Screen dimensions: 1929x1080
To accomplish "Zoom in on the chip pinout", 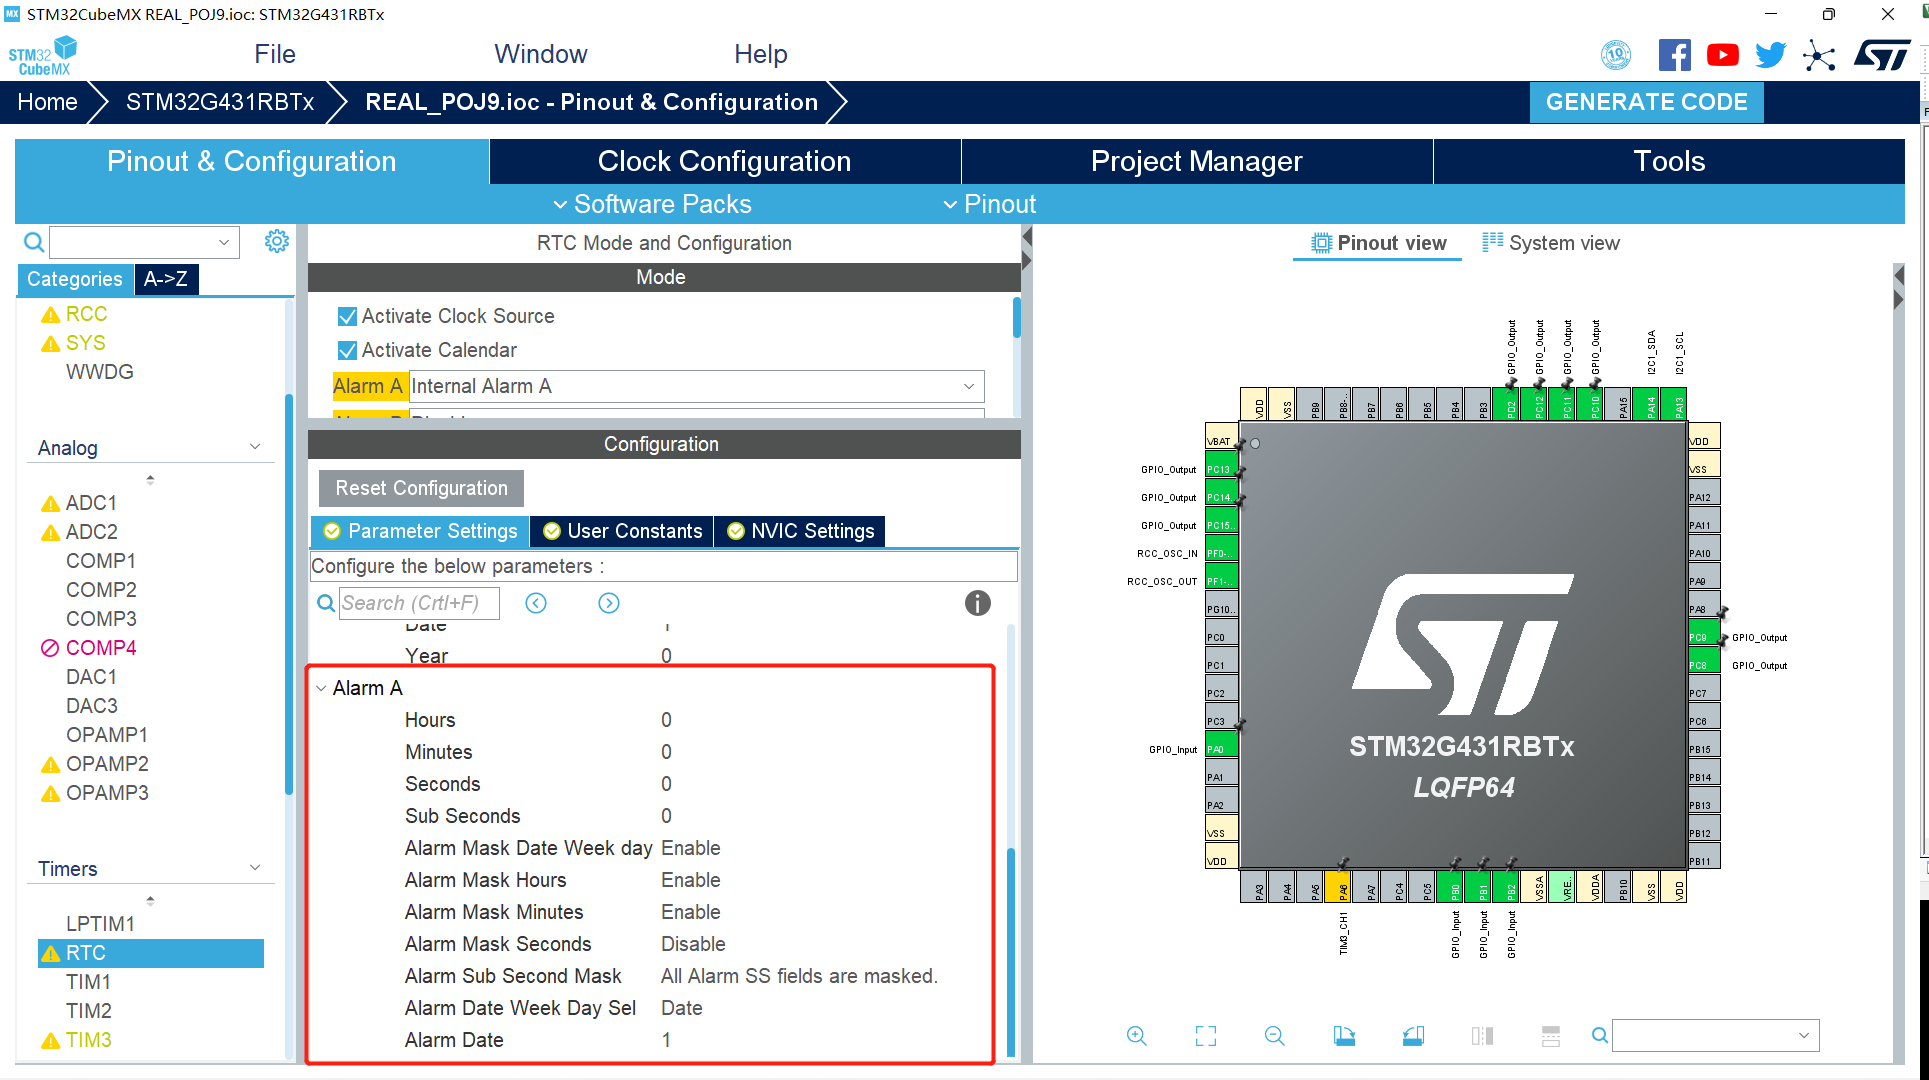I will point(1136,1036).
